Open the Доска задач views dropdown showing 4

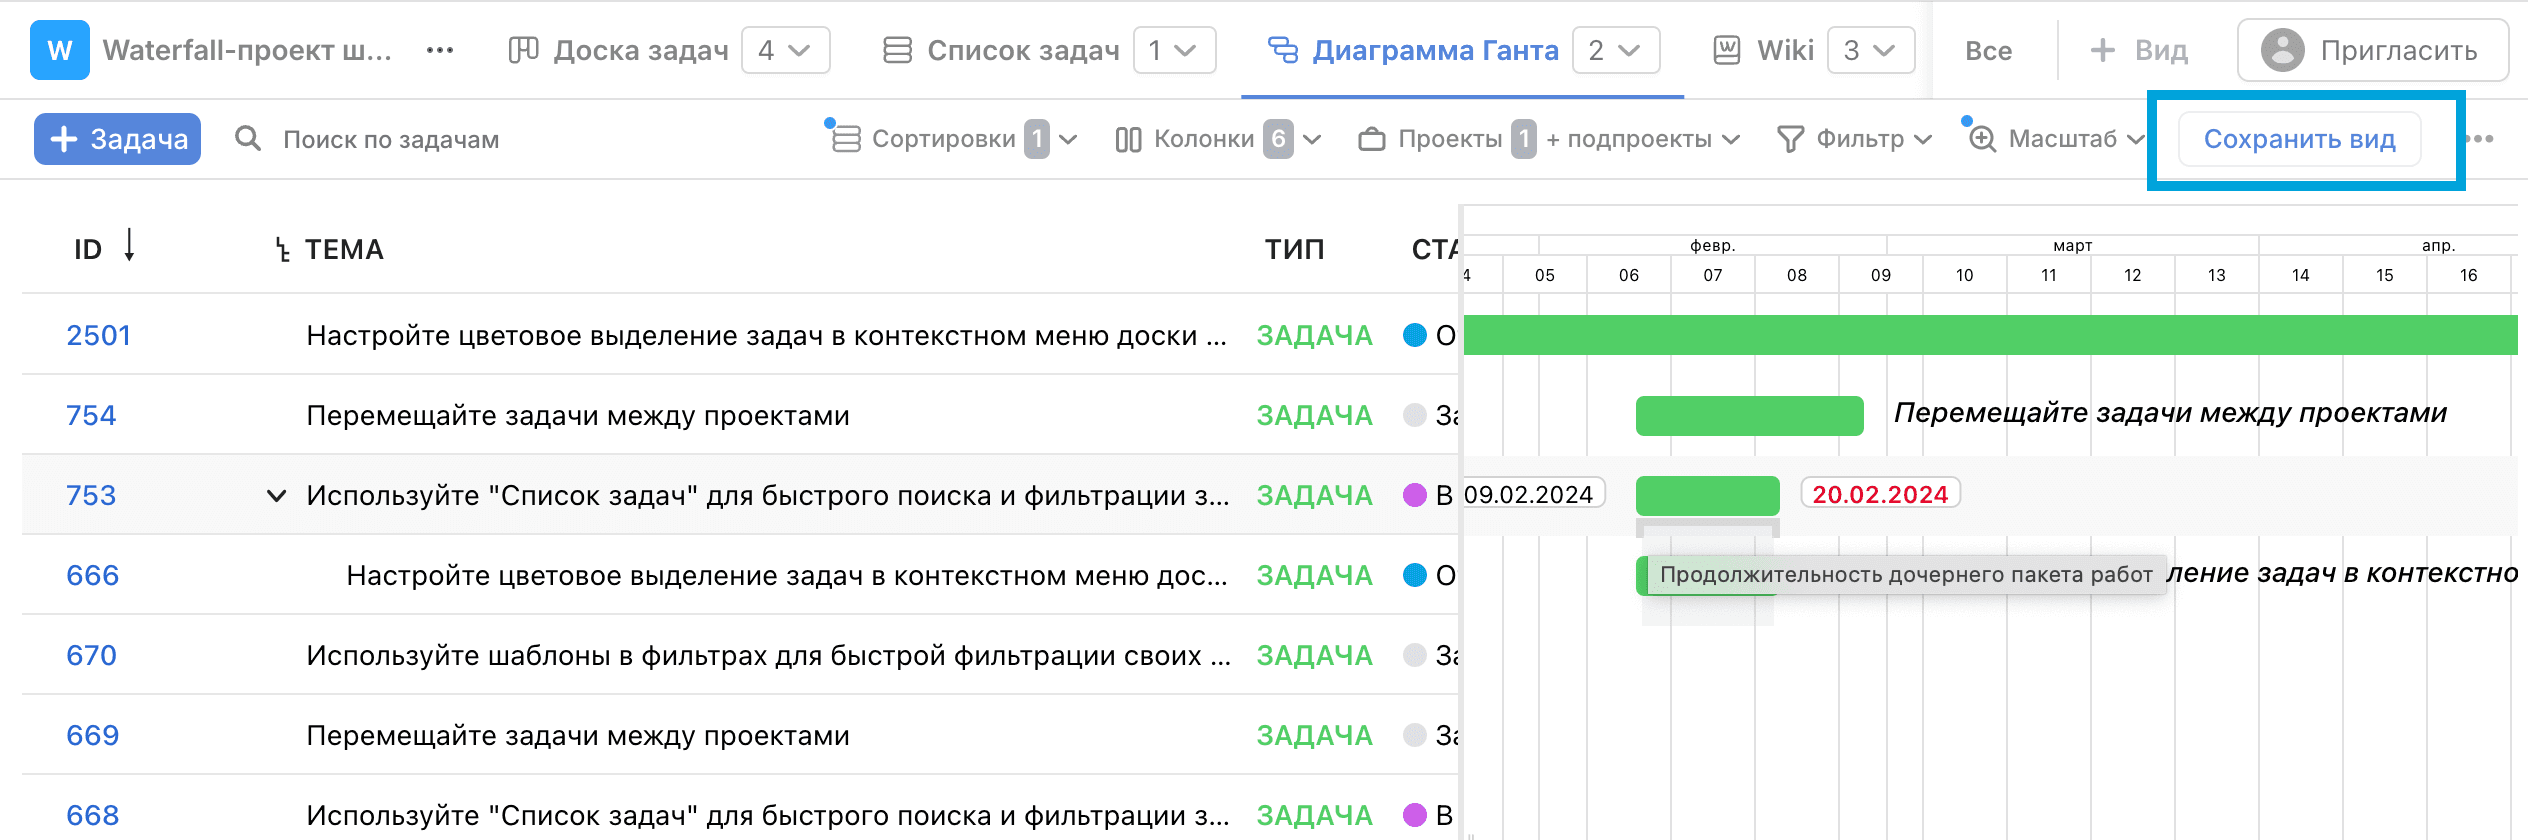tap(786, 50)
